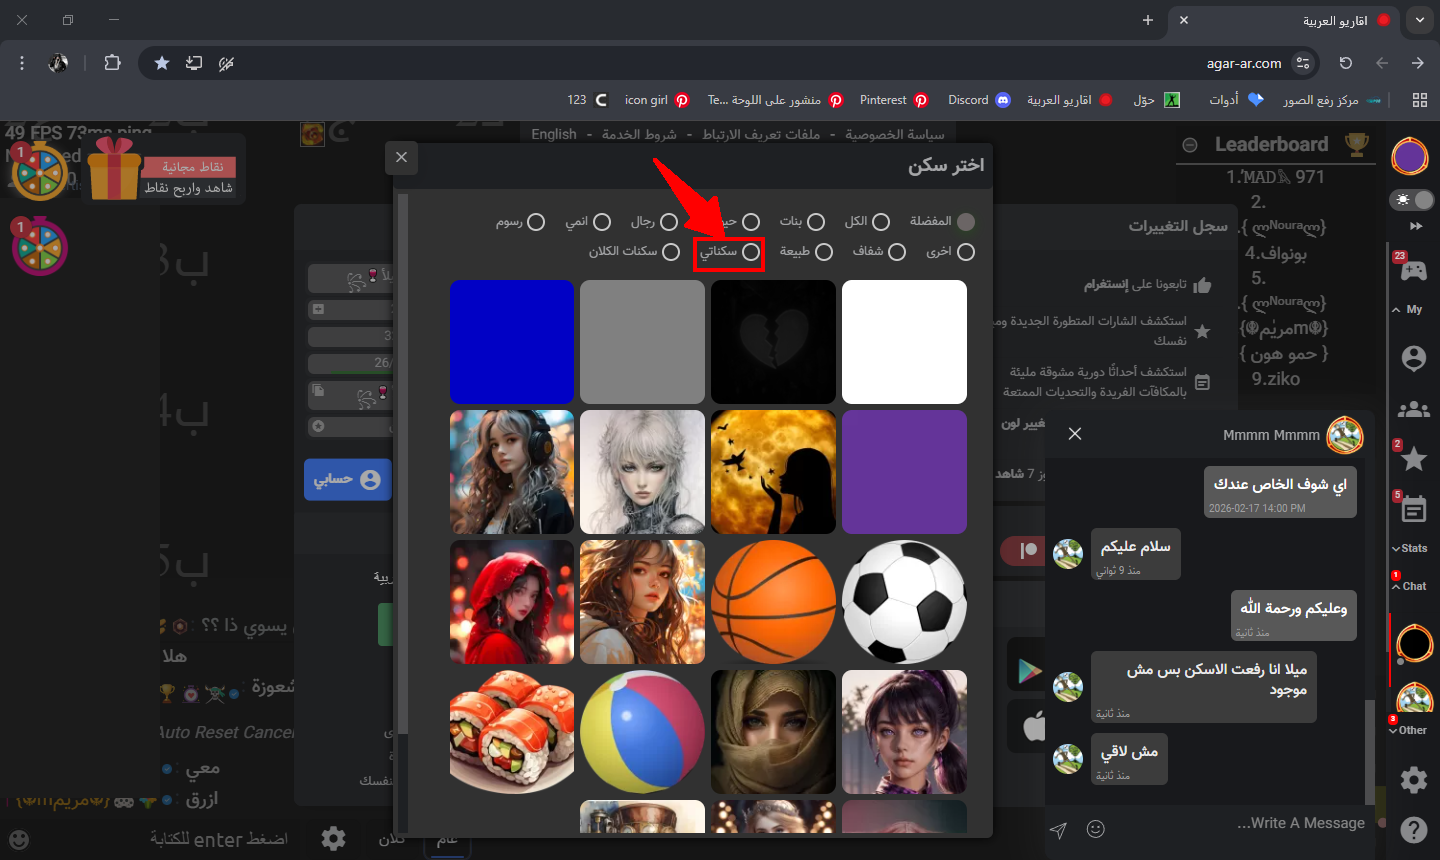This screenshot has height=860, width=1440.
Task: Send message with paper plane icon
Action: pyautogui.click(x=1058, y=829)
